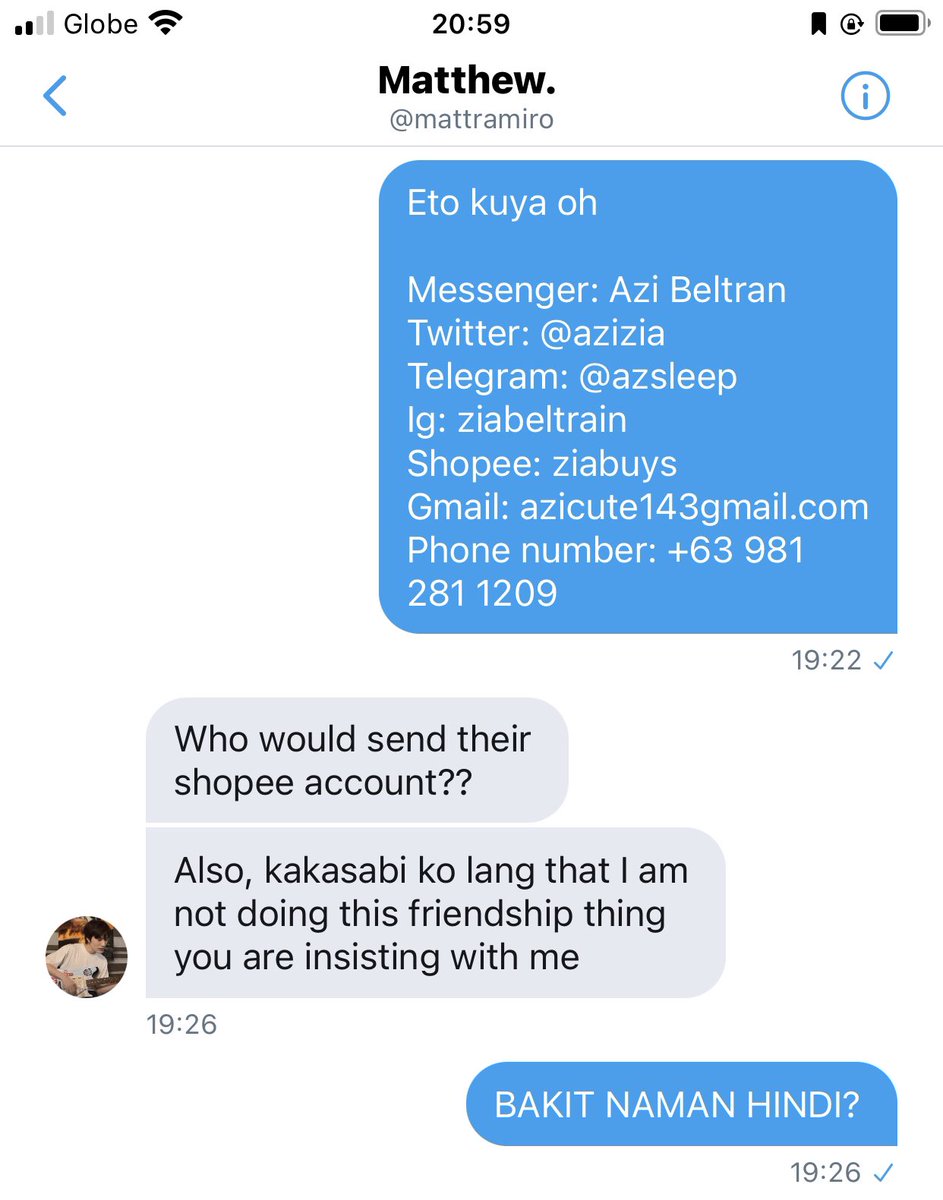The width and height of the screenshot is (943, 1200).
Task: Tap the cellular signal bars icon
Action: pyautogui.click(x=36, y=25)
